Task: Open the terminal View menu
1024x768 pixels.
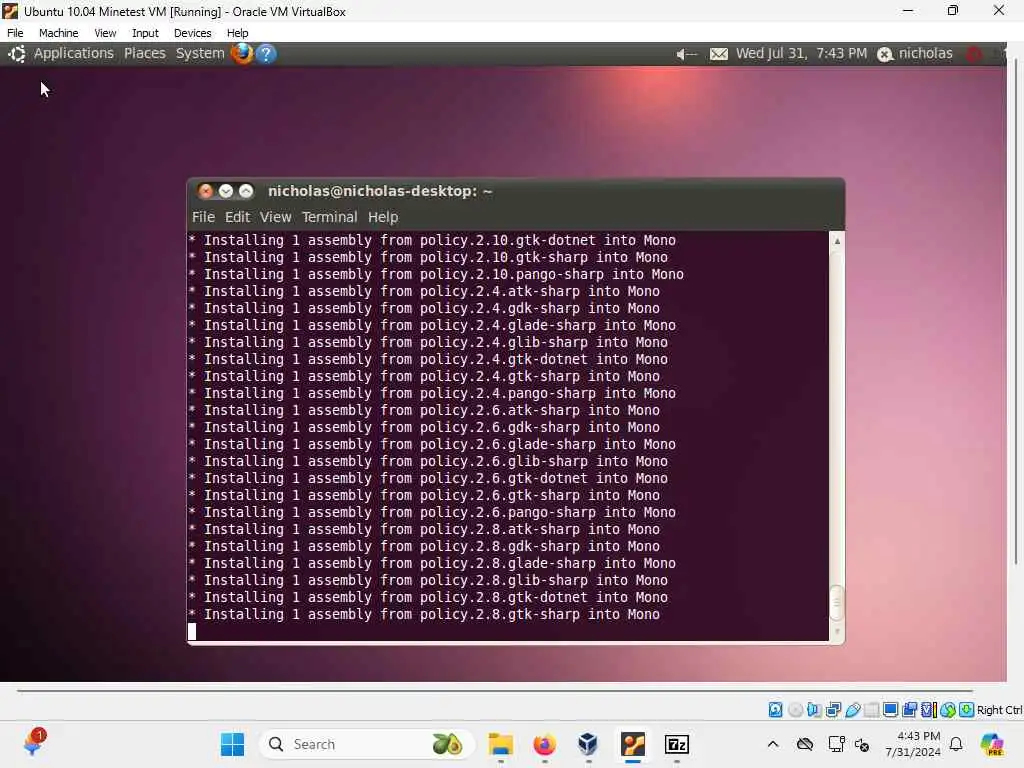Action: pyautogui.click(x=276, y=217)
